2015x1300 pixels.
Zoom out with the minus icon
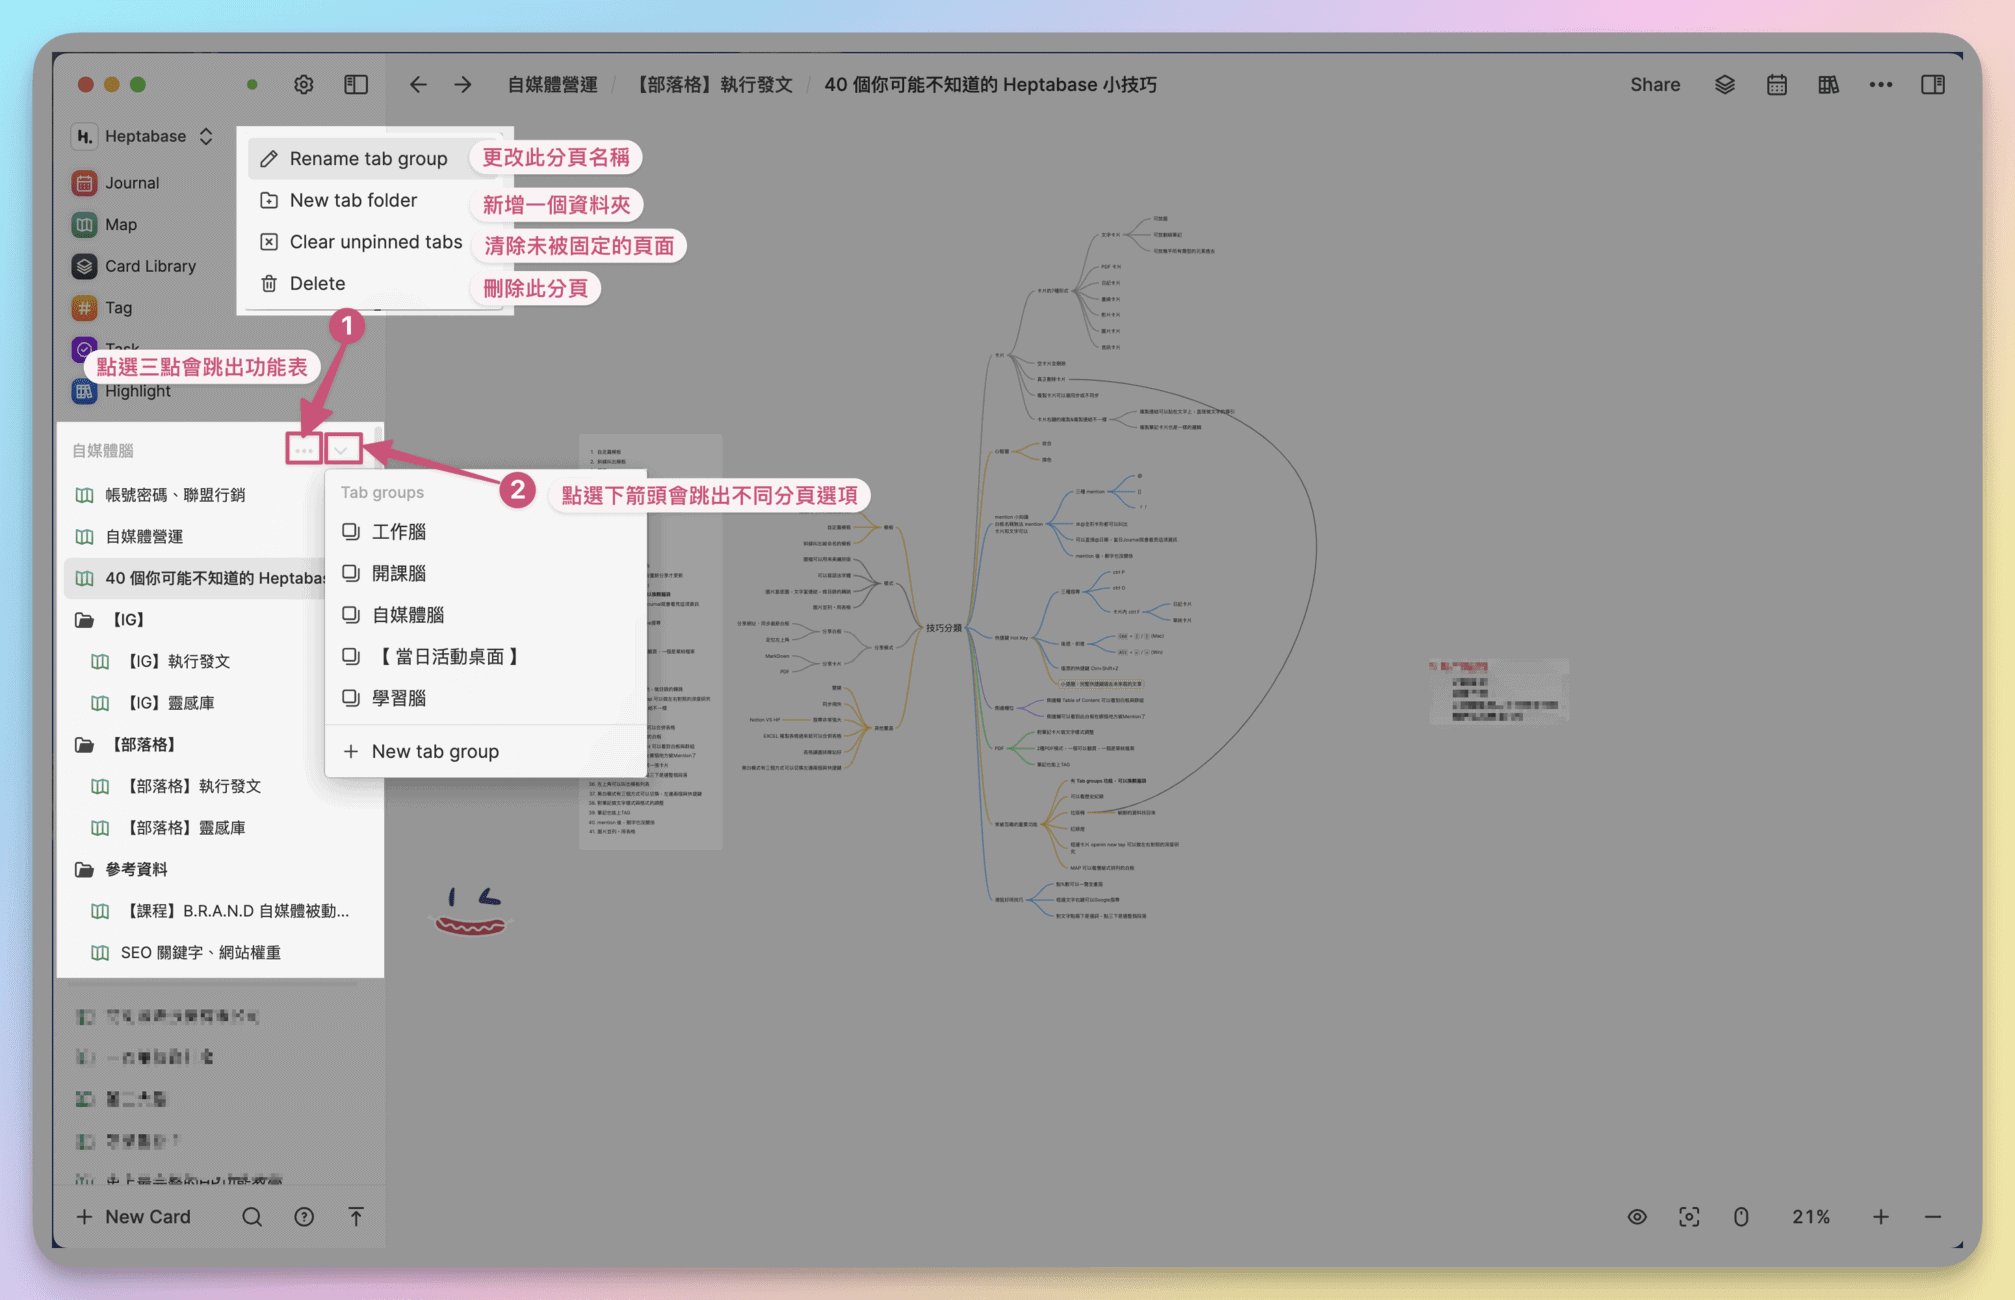pos(1933,1217)
